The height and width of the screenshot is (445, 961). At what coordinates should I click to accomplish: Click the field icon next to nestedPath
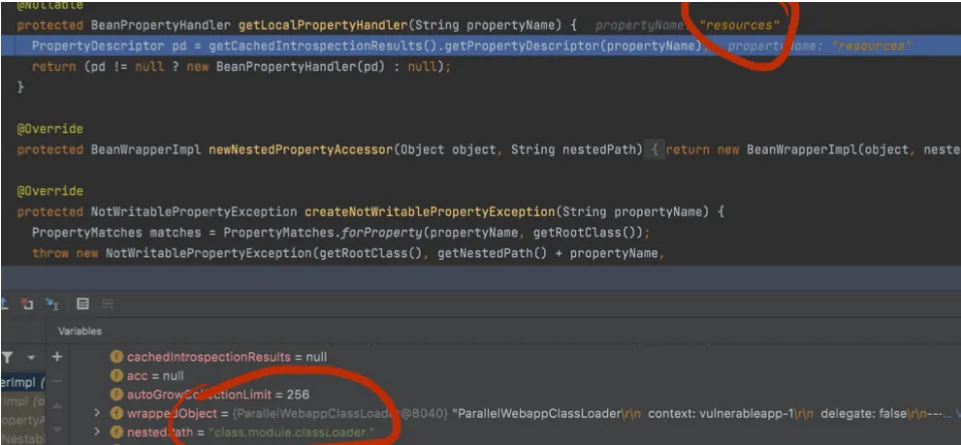[116, 433]
